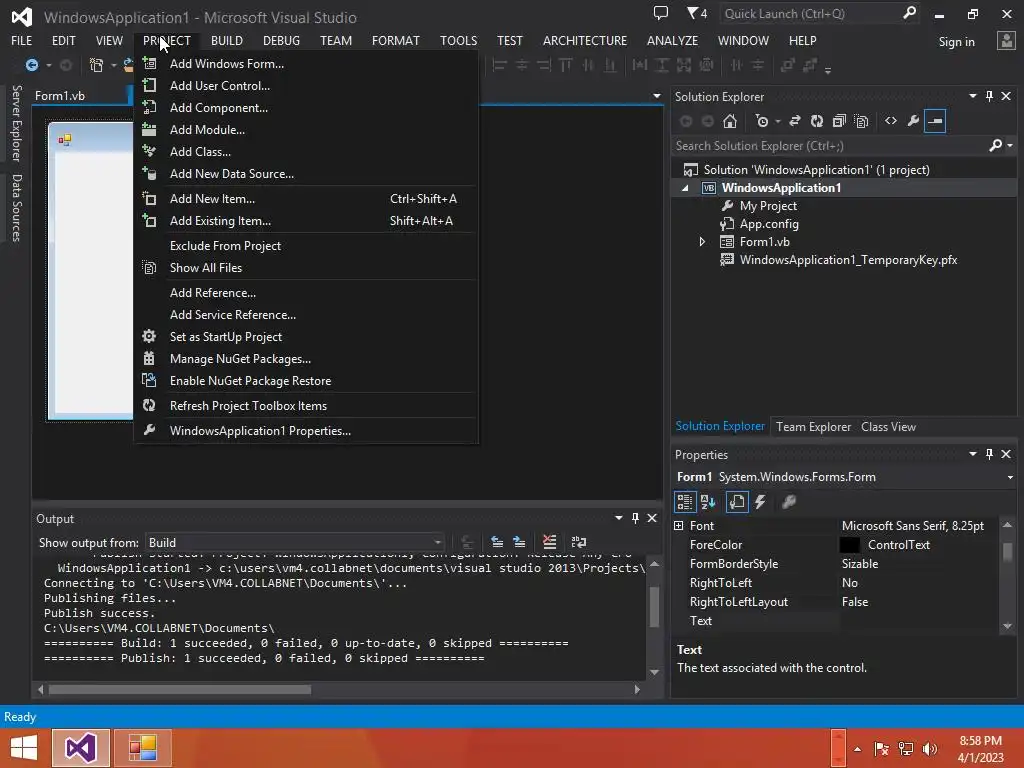1024x768 pixels.
Task: Refresh Solution Explorer with circular arrows icon
Action: coord(817,121)
